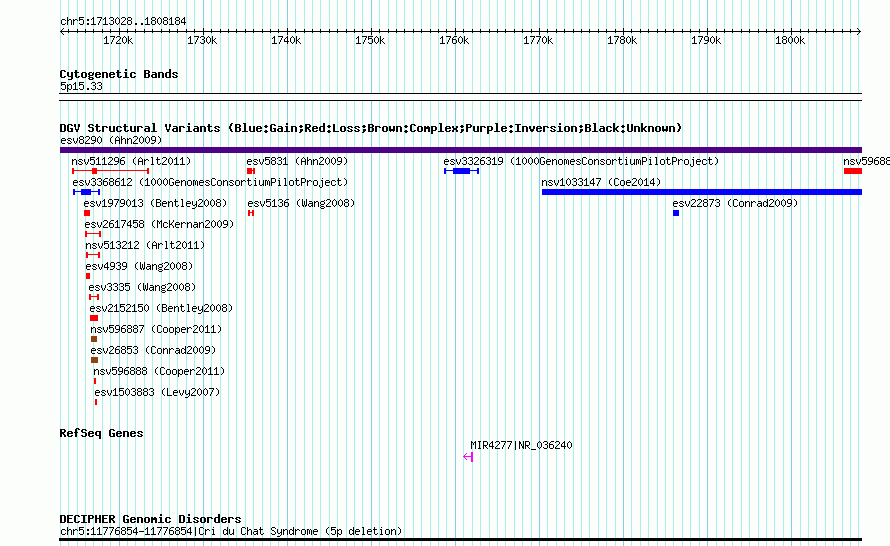Click the esv3326319 blue gain glyph

click(461, 171)
